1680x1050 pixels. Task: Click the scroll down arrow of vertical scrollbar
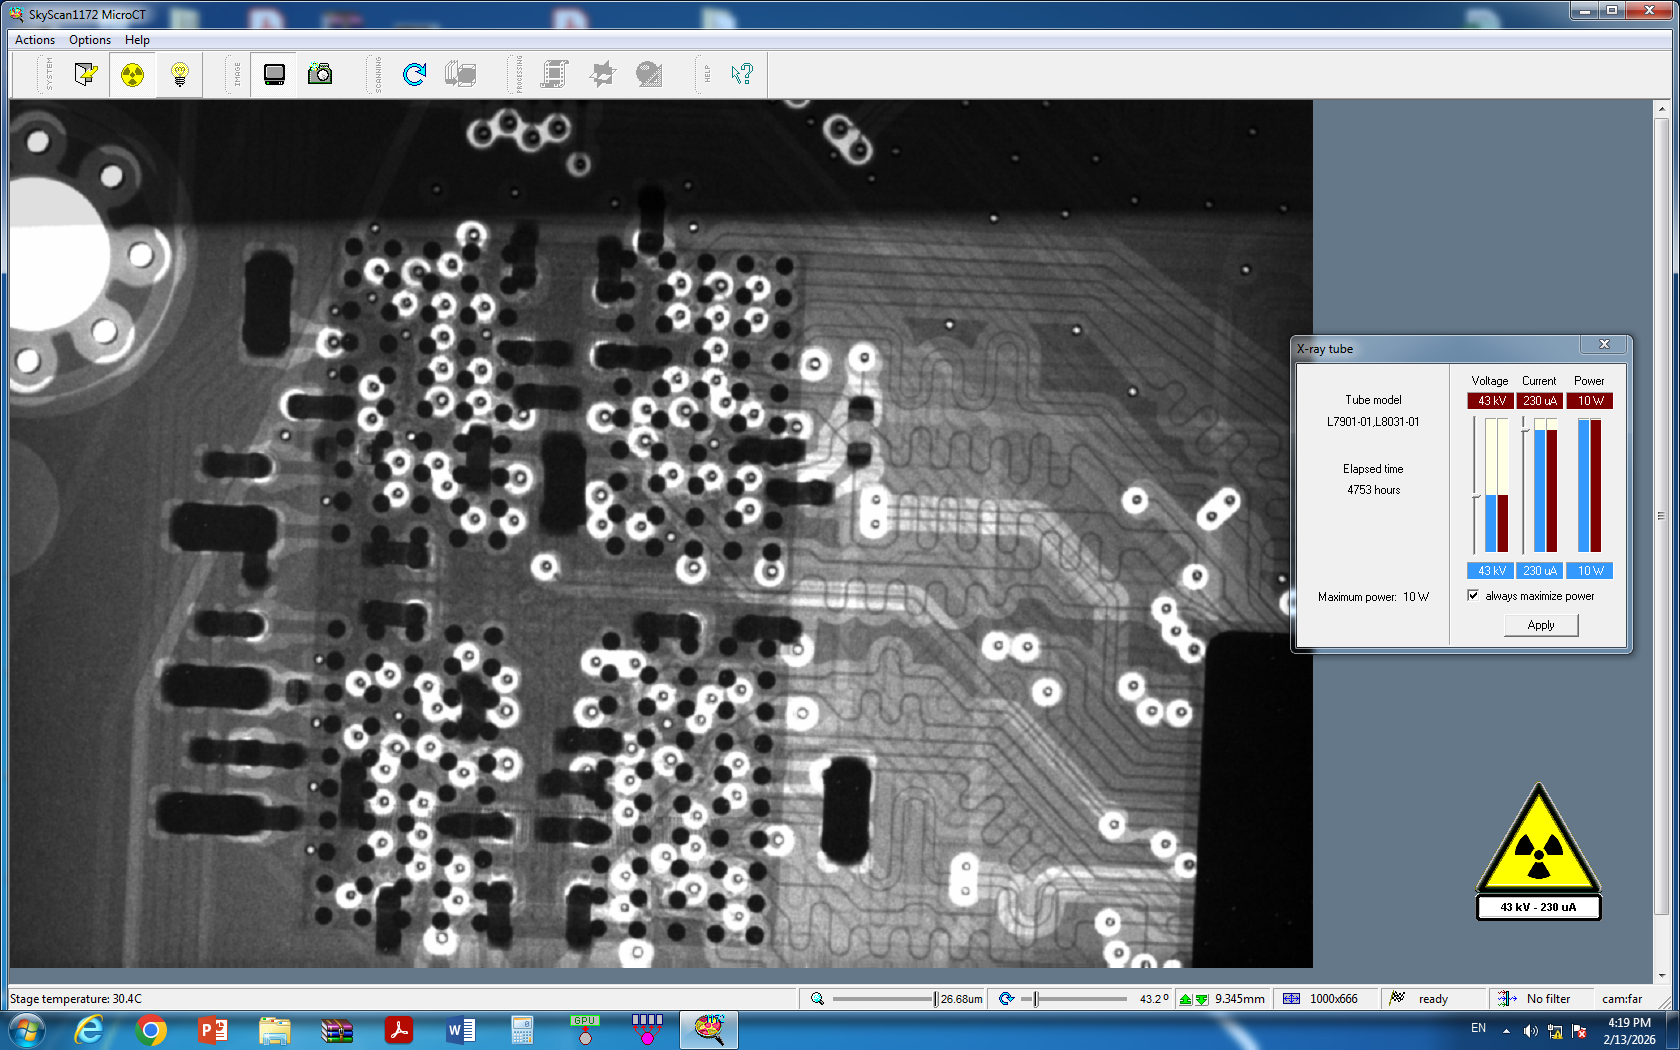[x=1661, y=975]
